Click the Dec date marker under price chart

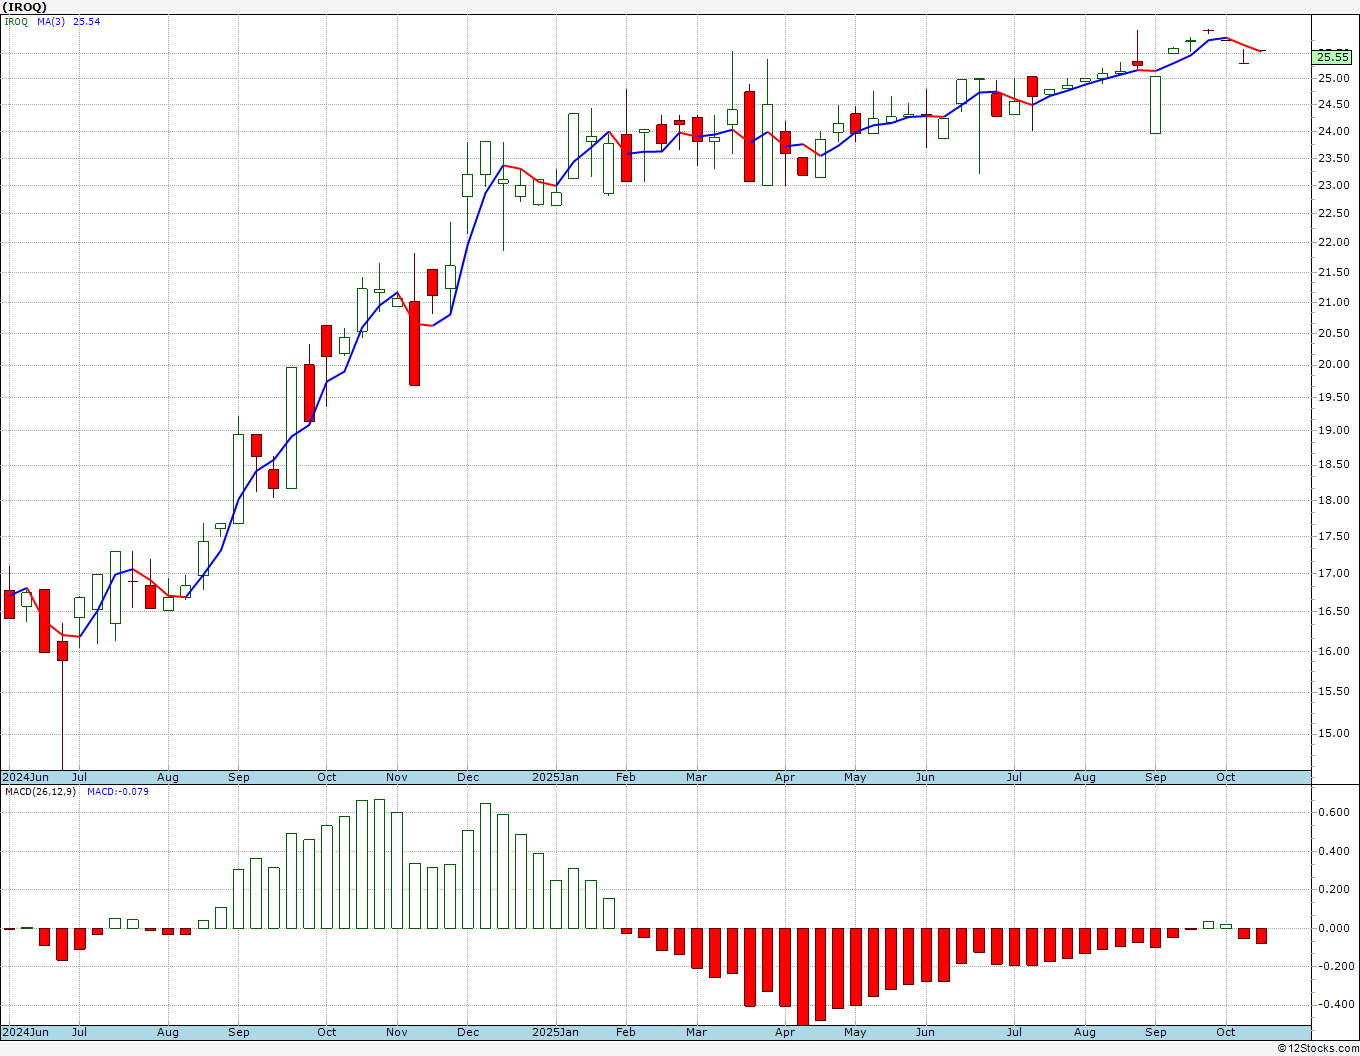(468, 777)
